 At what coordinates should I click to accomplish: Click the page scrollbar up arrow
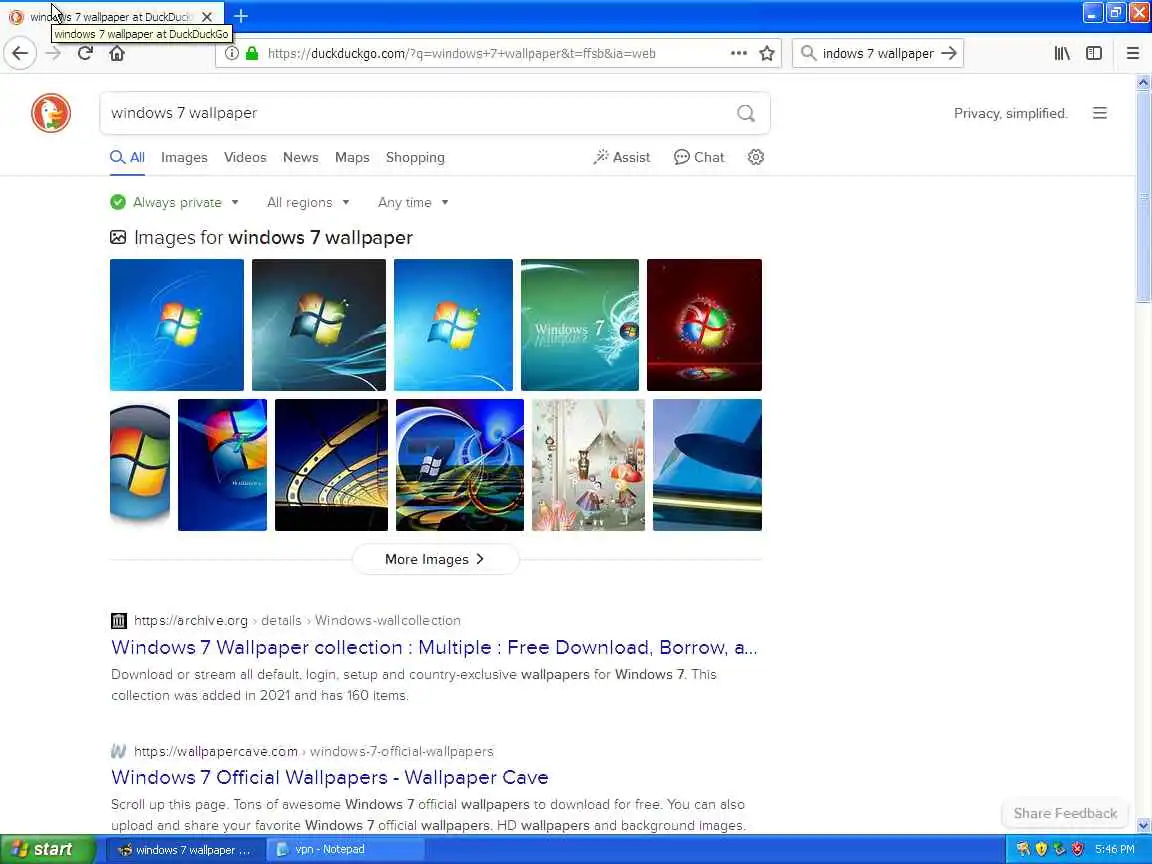point(1143,82)
